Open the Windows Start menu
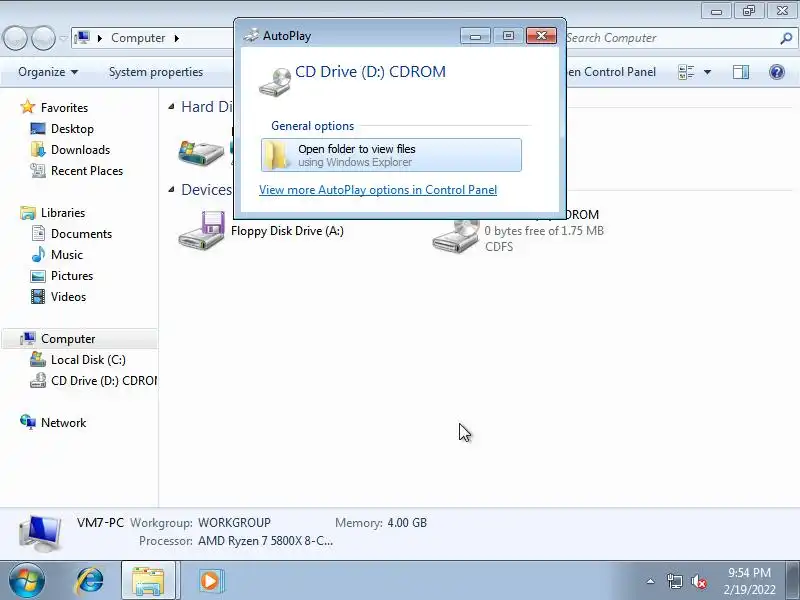Viewport: 800px width, 600px height. pos(27,581)
